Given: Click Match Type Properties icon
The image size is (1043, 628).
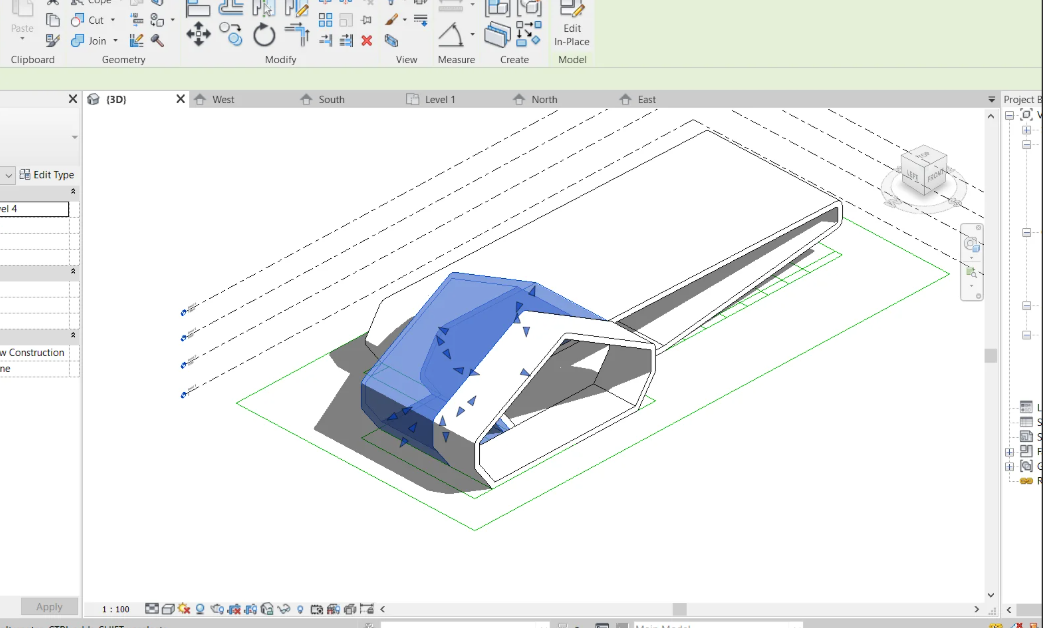Looking at the screenshot, I should coord(53,41).
